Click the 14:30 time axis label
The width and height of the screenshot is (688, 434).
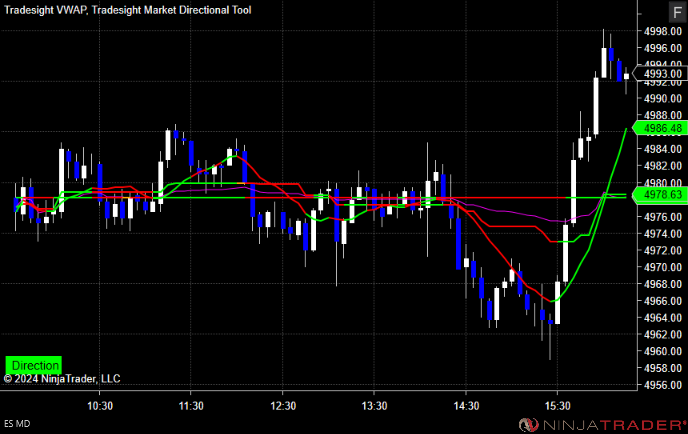466,406
